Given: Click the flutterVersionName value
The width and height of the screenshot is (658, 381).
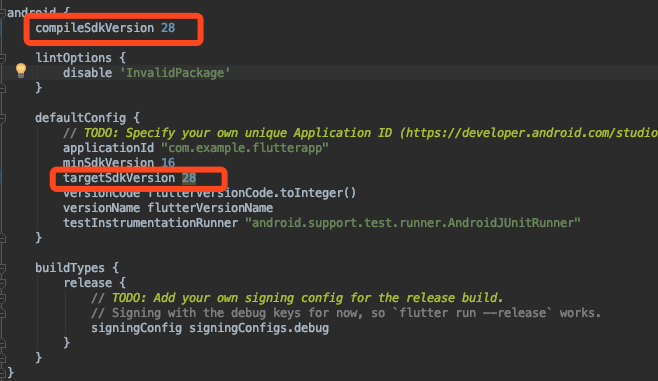Looking at the screenshot, I should 210,208.
